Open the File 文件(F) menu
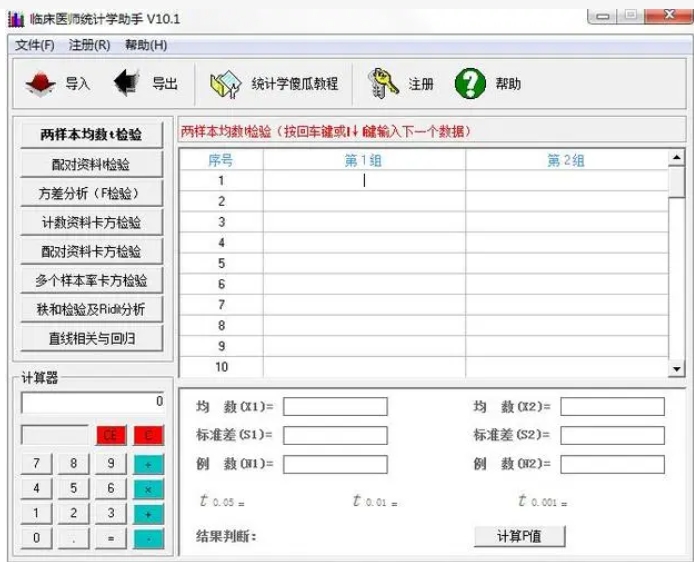694x562 pixels. (x=35, y=45)
